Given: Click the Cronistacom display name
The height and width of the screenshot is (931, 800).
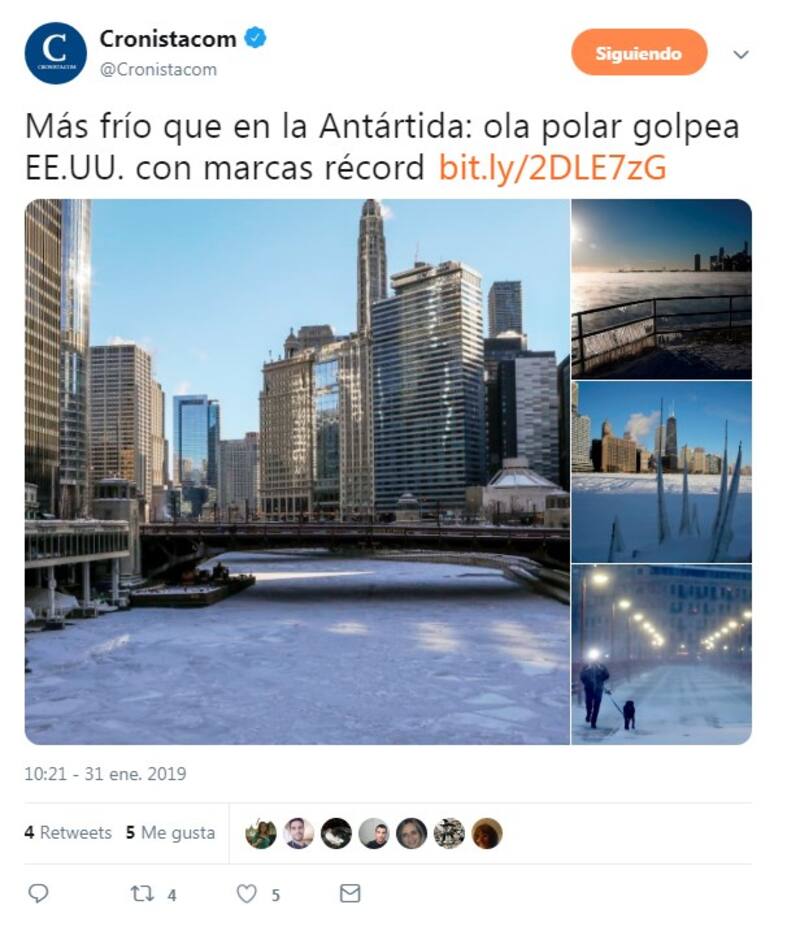Looking at the screenshot, I should [168, 39].
